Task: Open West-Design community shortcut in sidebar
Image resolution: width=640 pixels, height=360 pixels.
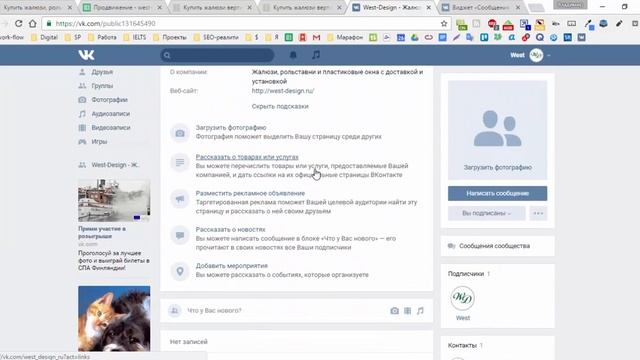Action: (115, 165)
